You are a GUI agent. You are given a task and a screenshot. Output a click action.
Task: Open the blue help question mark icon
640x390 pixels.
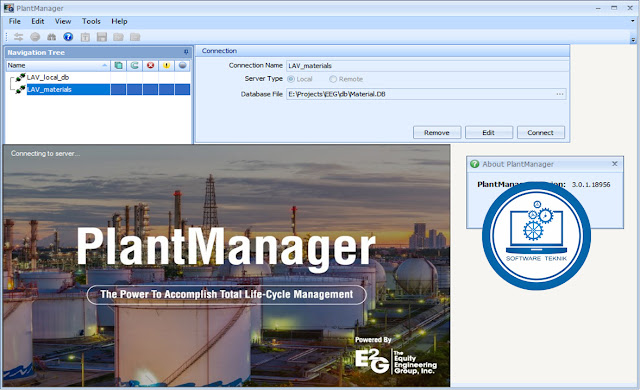point(68,37)
